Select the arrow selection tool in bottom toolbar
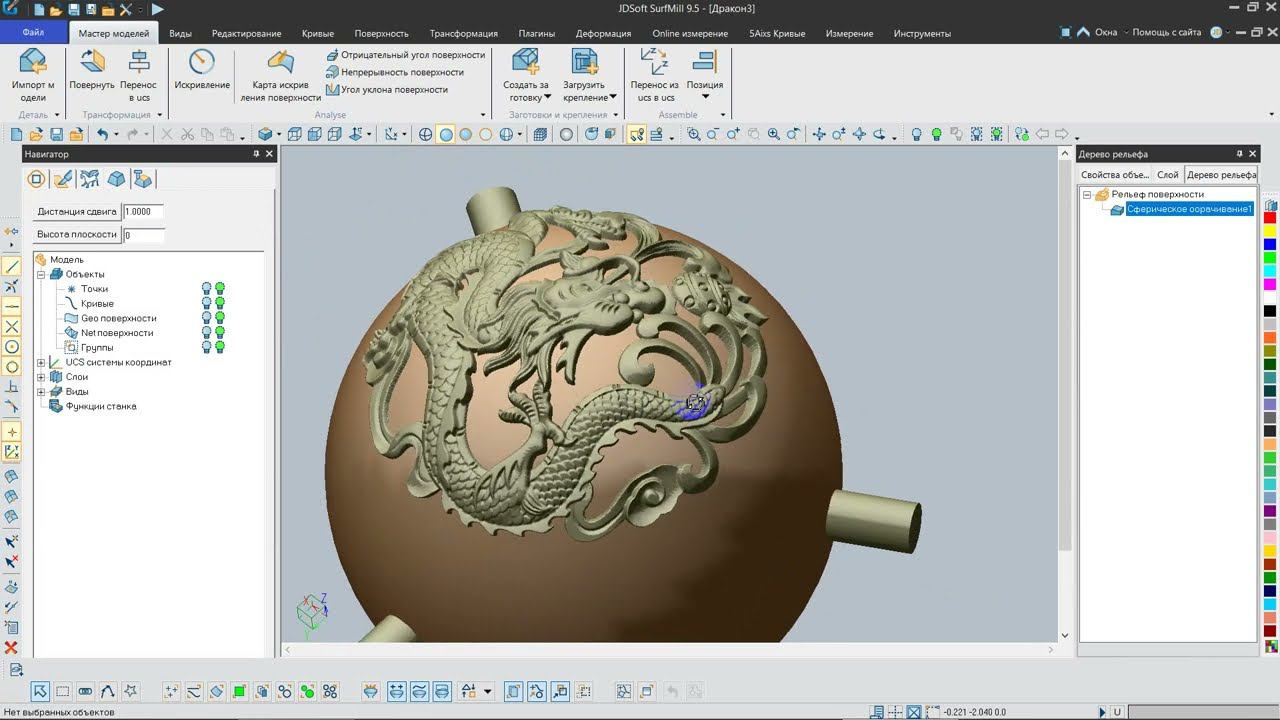 click(40, 691)
